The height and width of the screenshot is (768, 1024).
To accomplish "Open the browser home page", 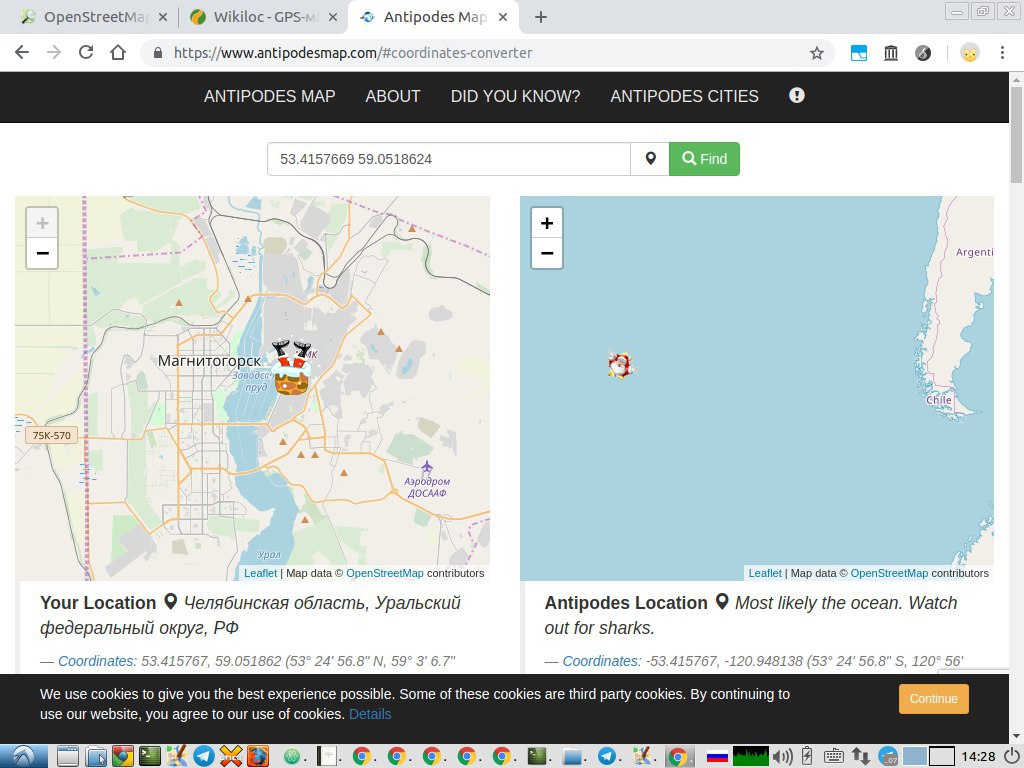I will (118, 53).
